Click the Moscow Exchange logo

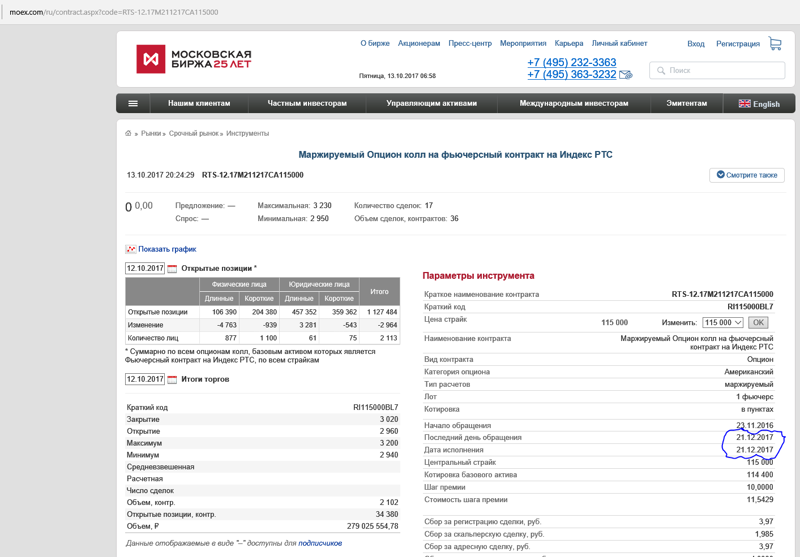(194, 59)
